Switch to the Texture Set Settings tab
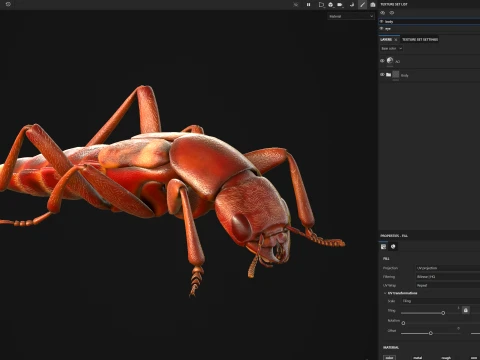Viewport: 480px width, 360px height. 420,39
